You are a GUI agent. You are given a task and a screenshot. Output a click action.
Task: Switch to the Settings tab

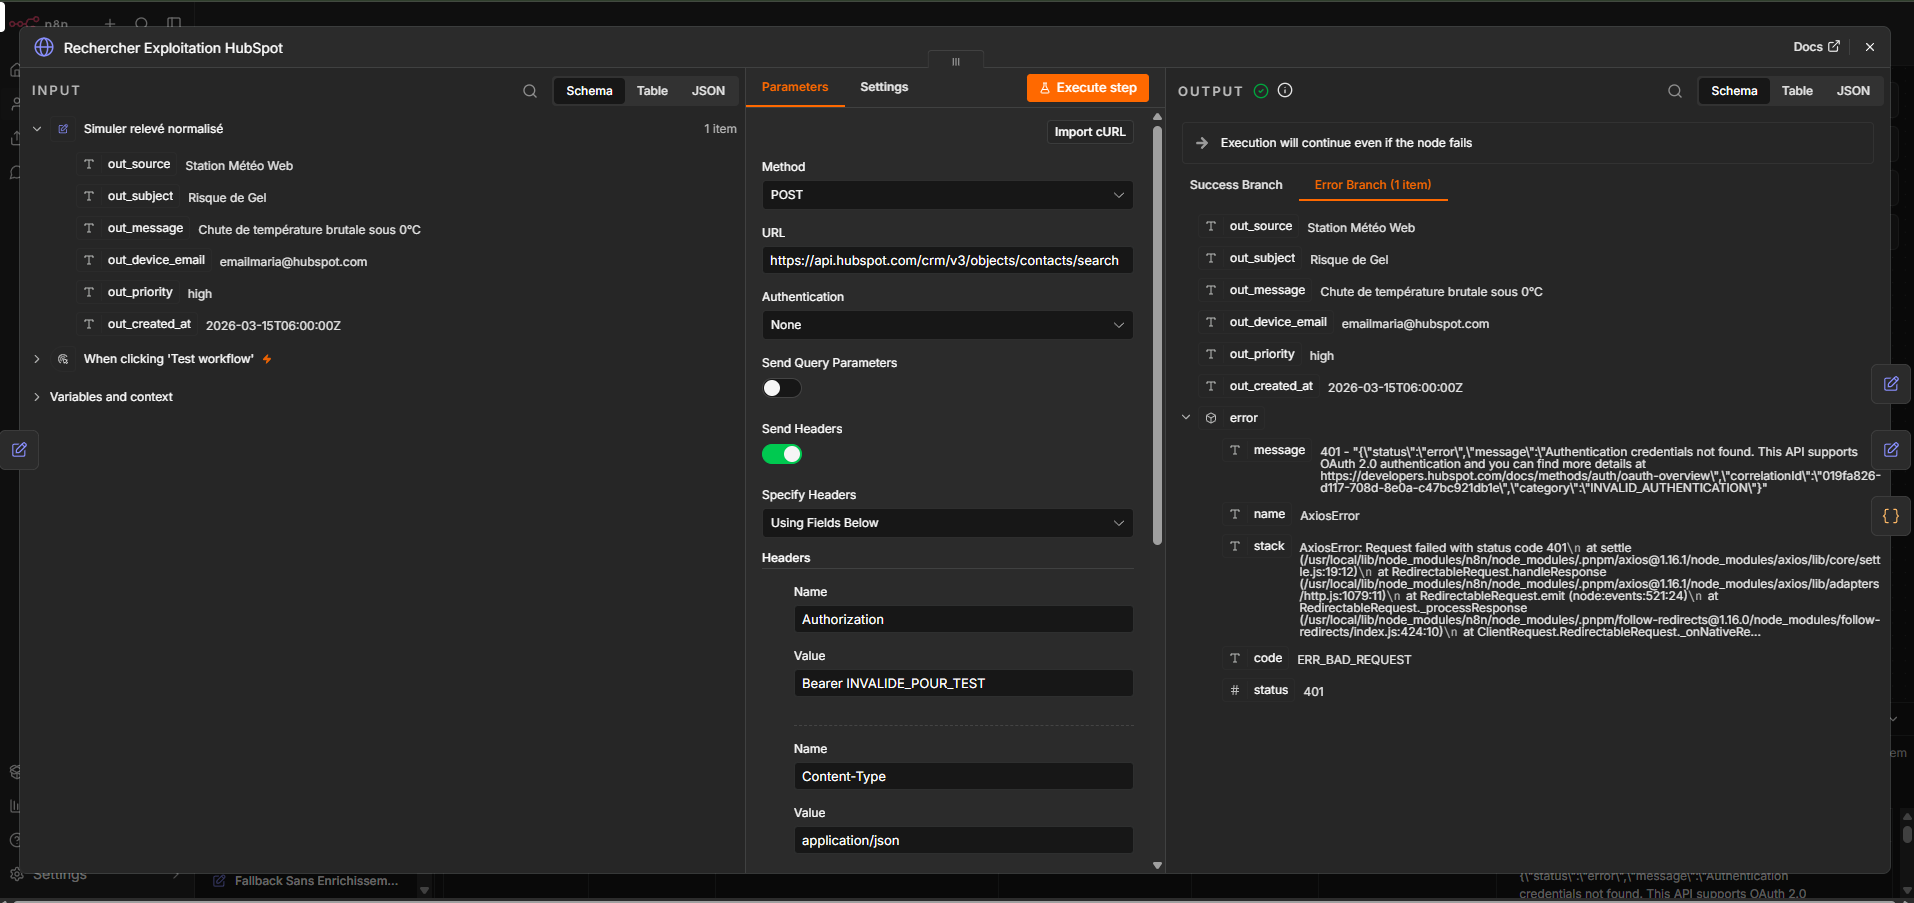884,87
